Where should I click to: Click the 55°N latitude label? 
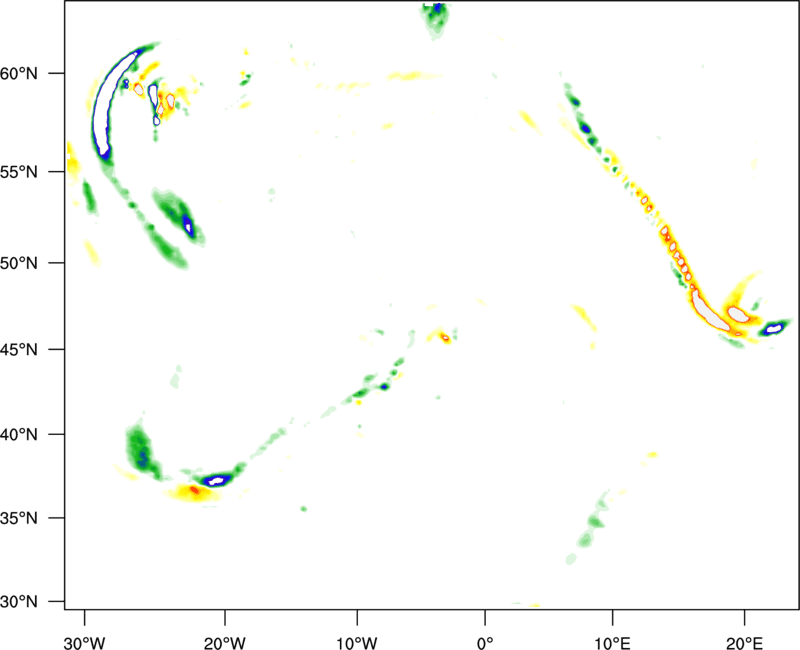(38, 172)
